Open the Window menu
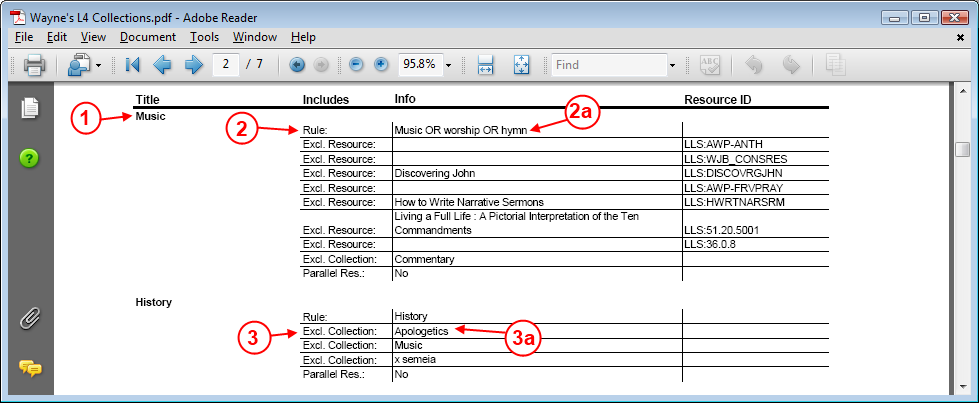The image size is (979, 403). point(255,37)
